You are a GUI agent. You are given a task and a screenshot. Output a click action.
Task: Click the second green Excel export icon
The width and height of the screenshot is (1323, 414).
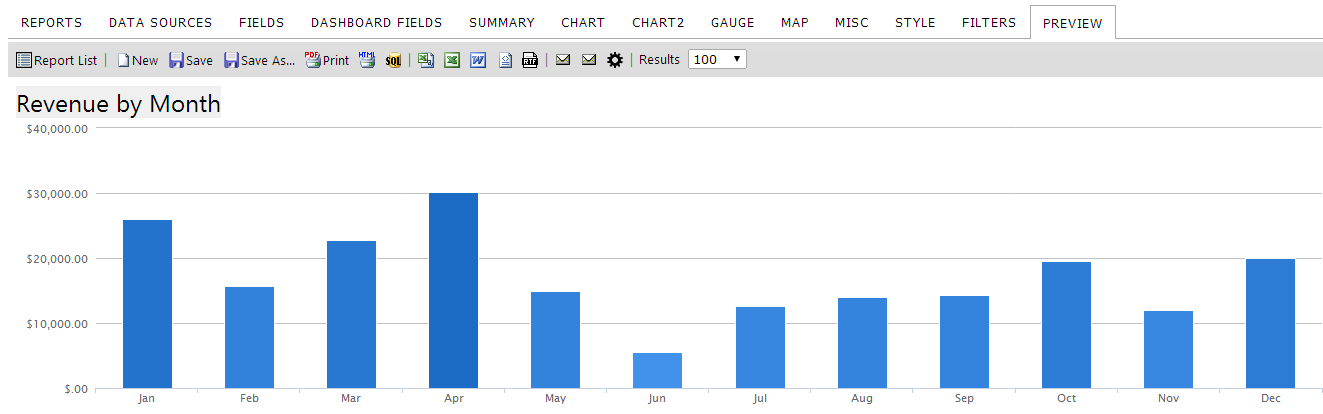point(452,60)
